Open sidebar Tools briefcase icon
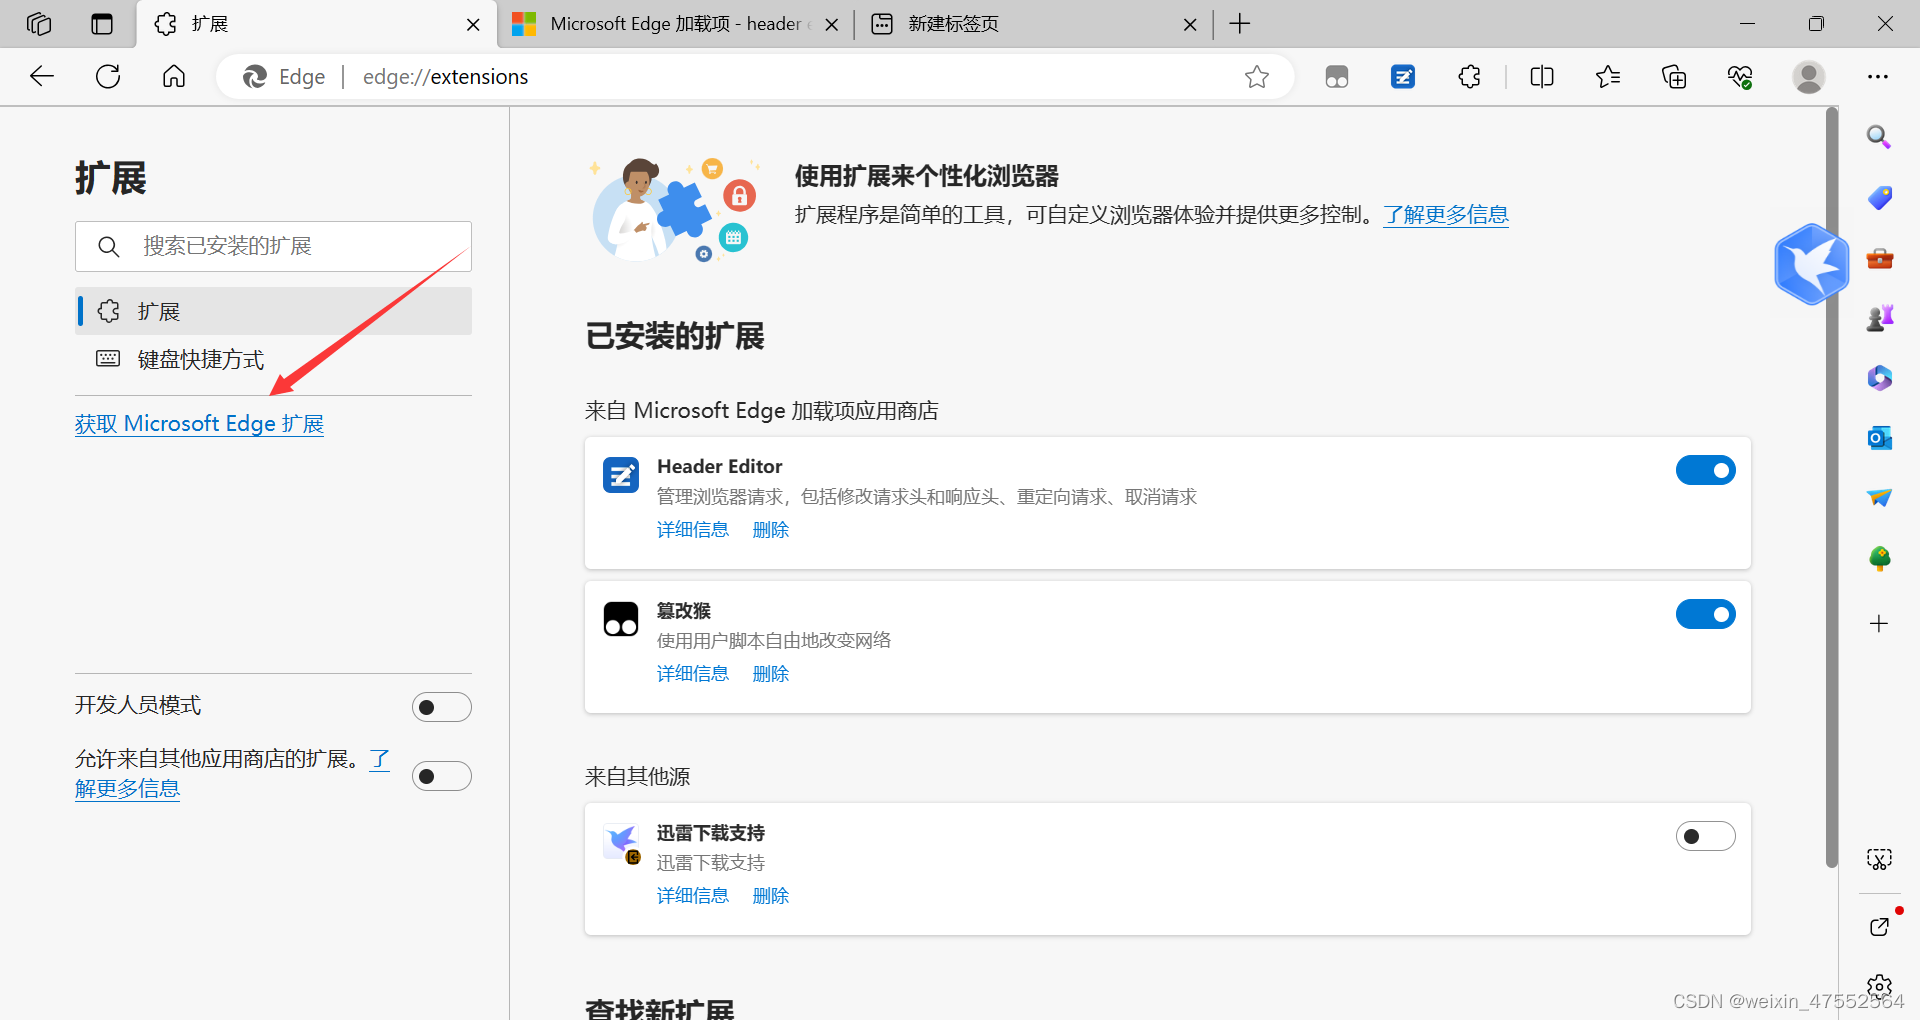The height and width of the screenshot is (1020, 1920). (1879, 258)
